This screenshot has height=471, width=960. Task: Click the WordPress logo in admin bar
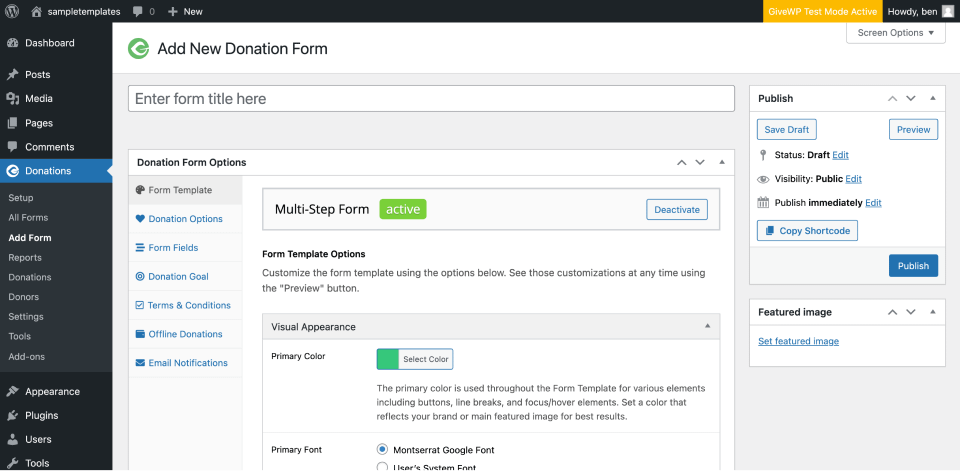(13, 11)
